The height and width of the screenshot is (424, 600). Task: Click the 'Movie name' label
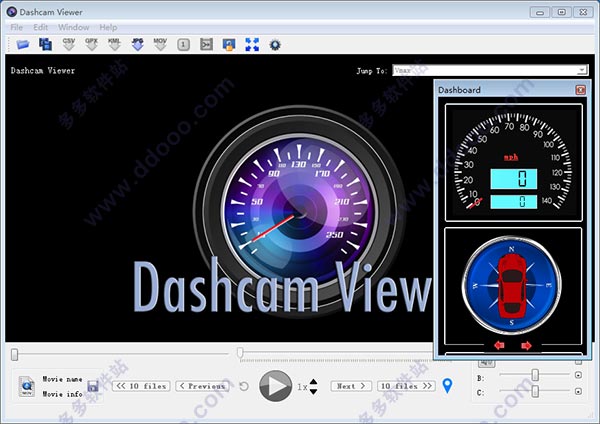62,379
